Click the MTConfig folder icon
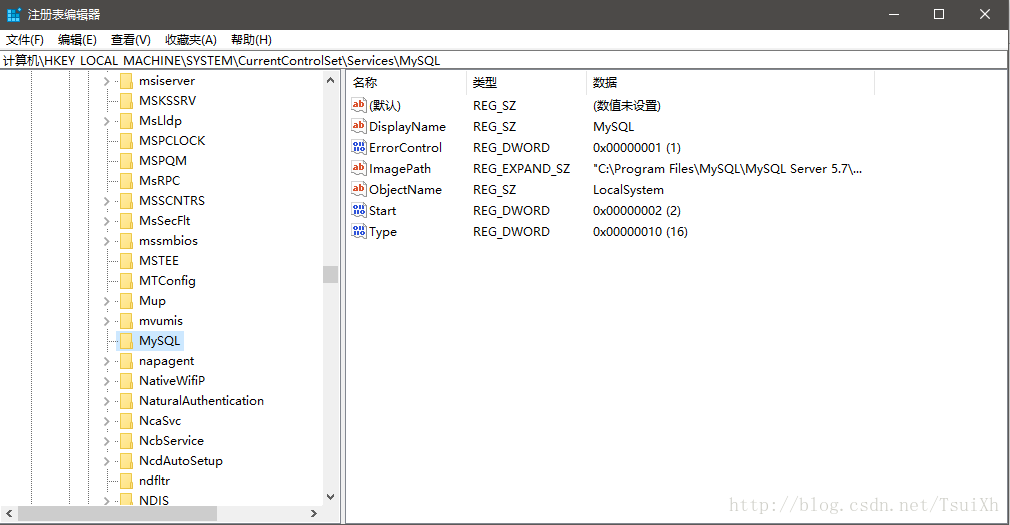The image size is (1010, 525). click(x=126, y=281)
